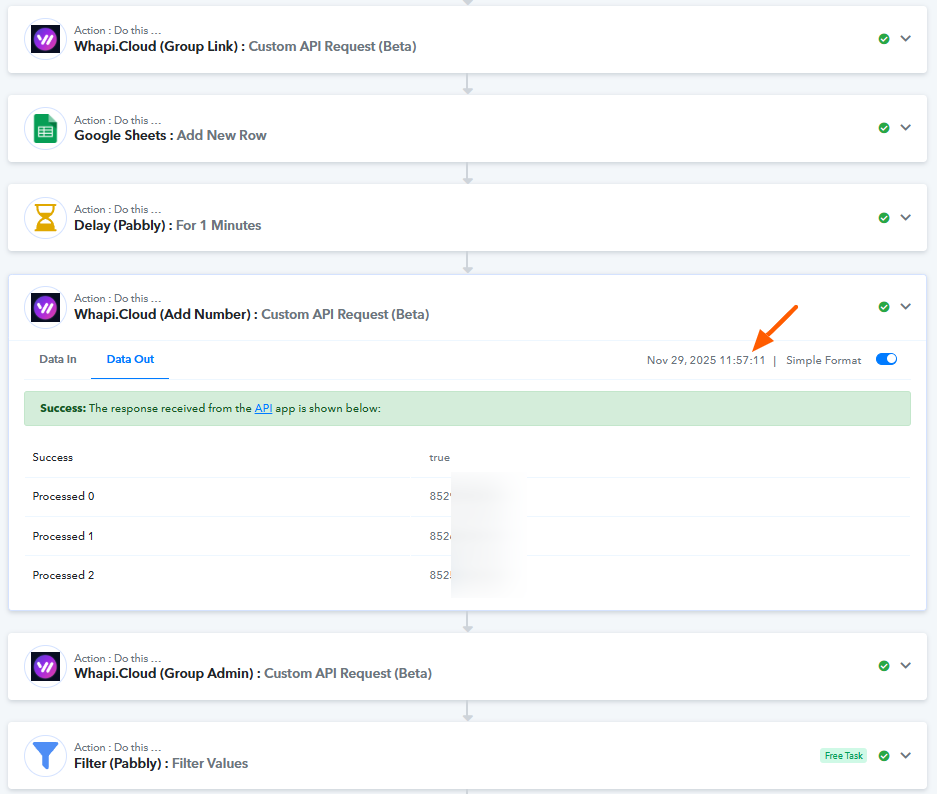Expand the Whapi.Cloud Group Link step
The height and width of the screenshot is (794, 937).
(x=906, y=39)
